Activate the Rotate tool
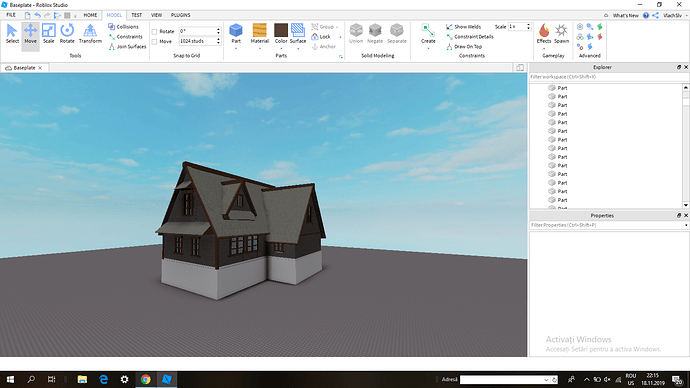 (x=67, y=34)
